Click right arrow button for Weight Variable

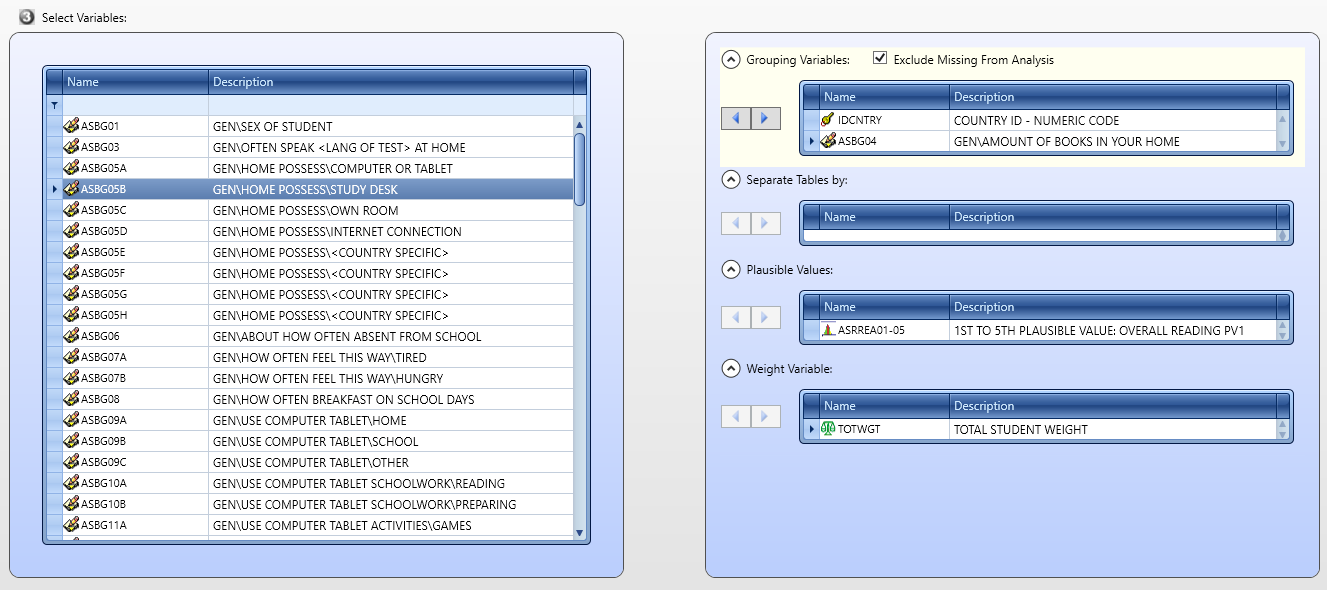pos(766,416)
